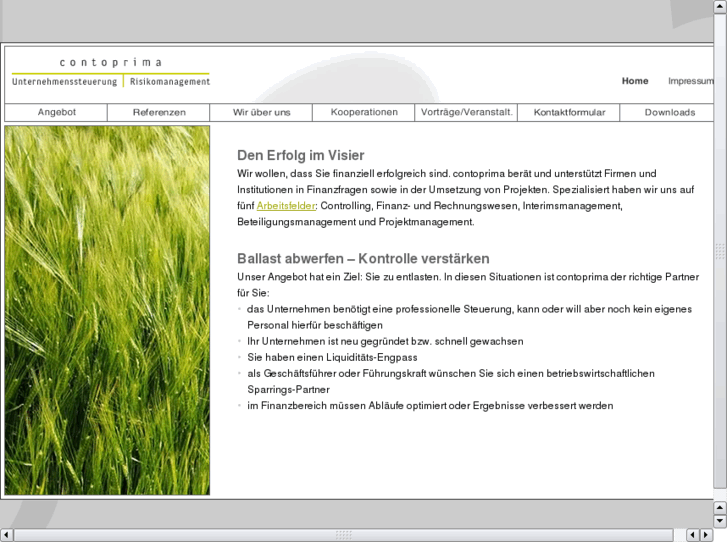This screenshot has height=545, width=727.
Task: Click the horizontal scrollbar thumb
Action: point(343,535)
